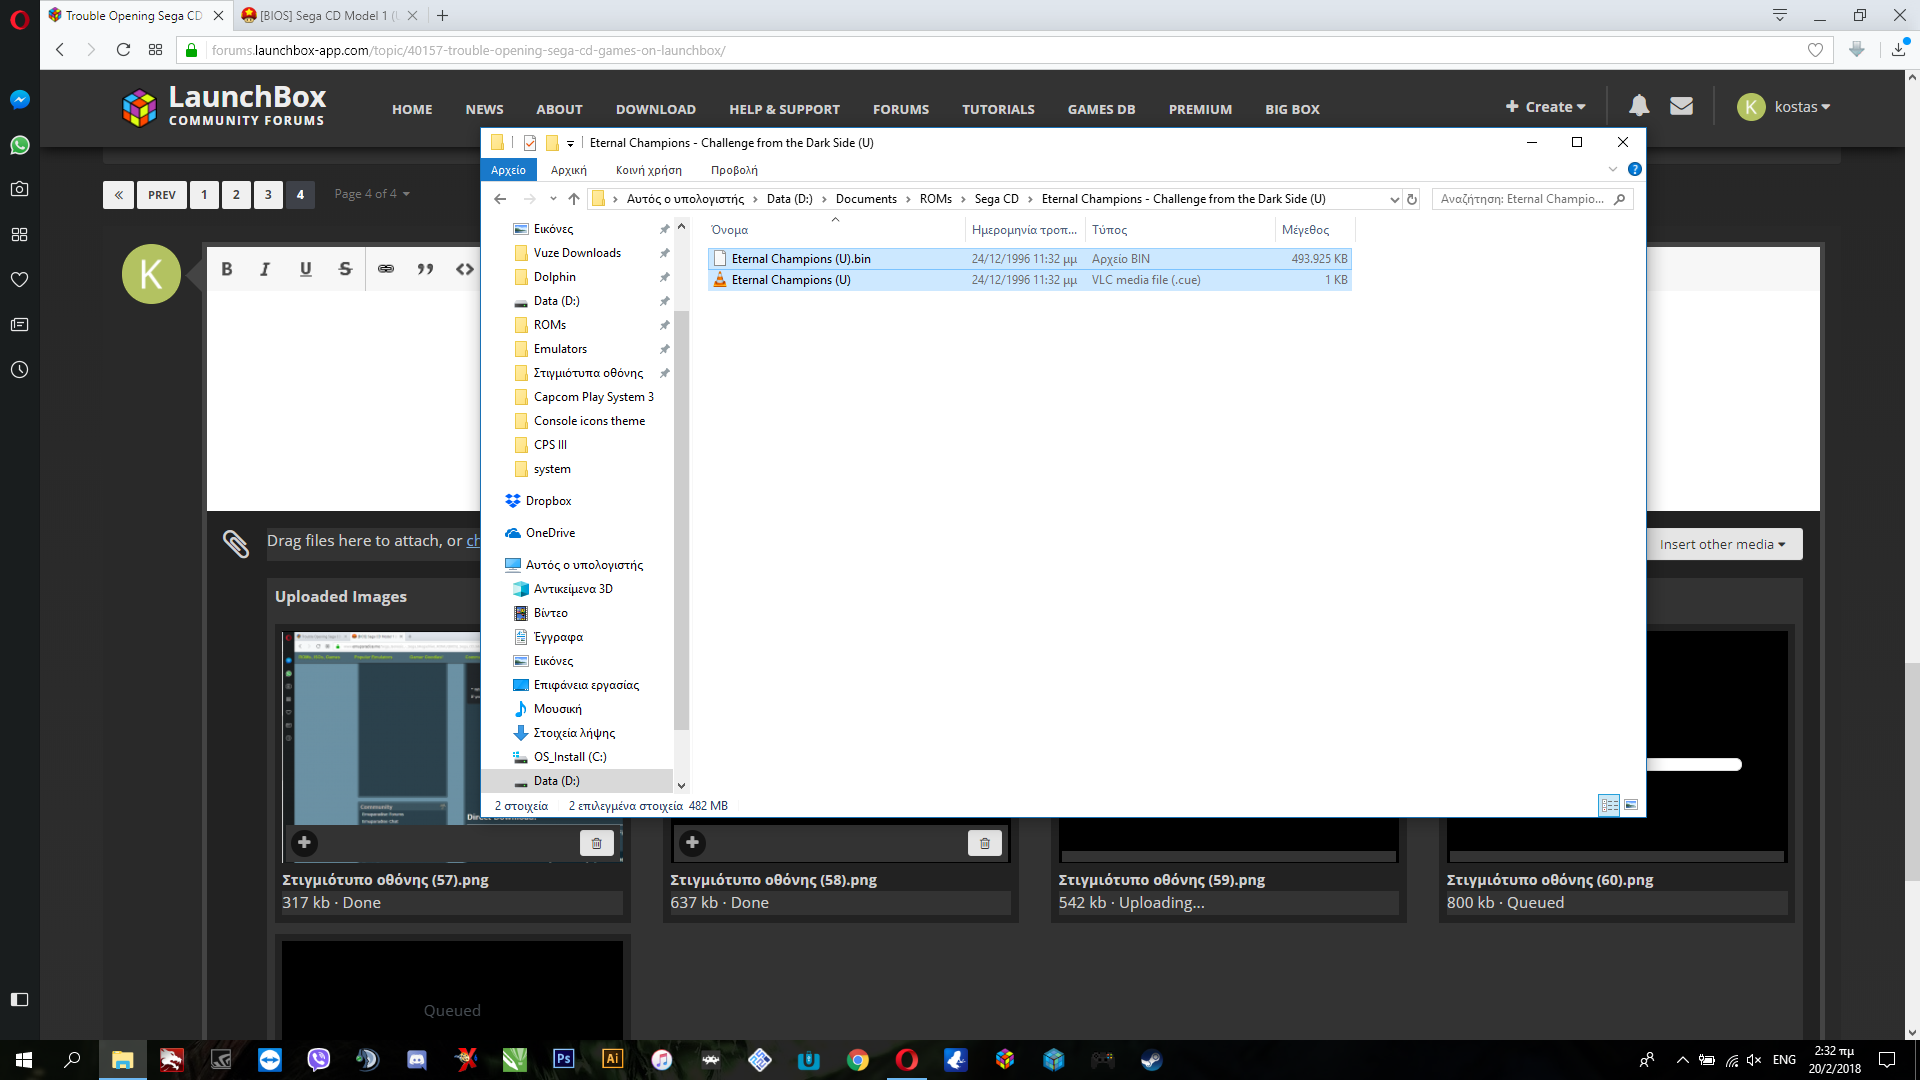This screenshot has height=1080, width=1920.
Task: Insert a link with the chain icon
Action: (385, 269)
